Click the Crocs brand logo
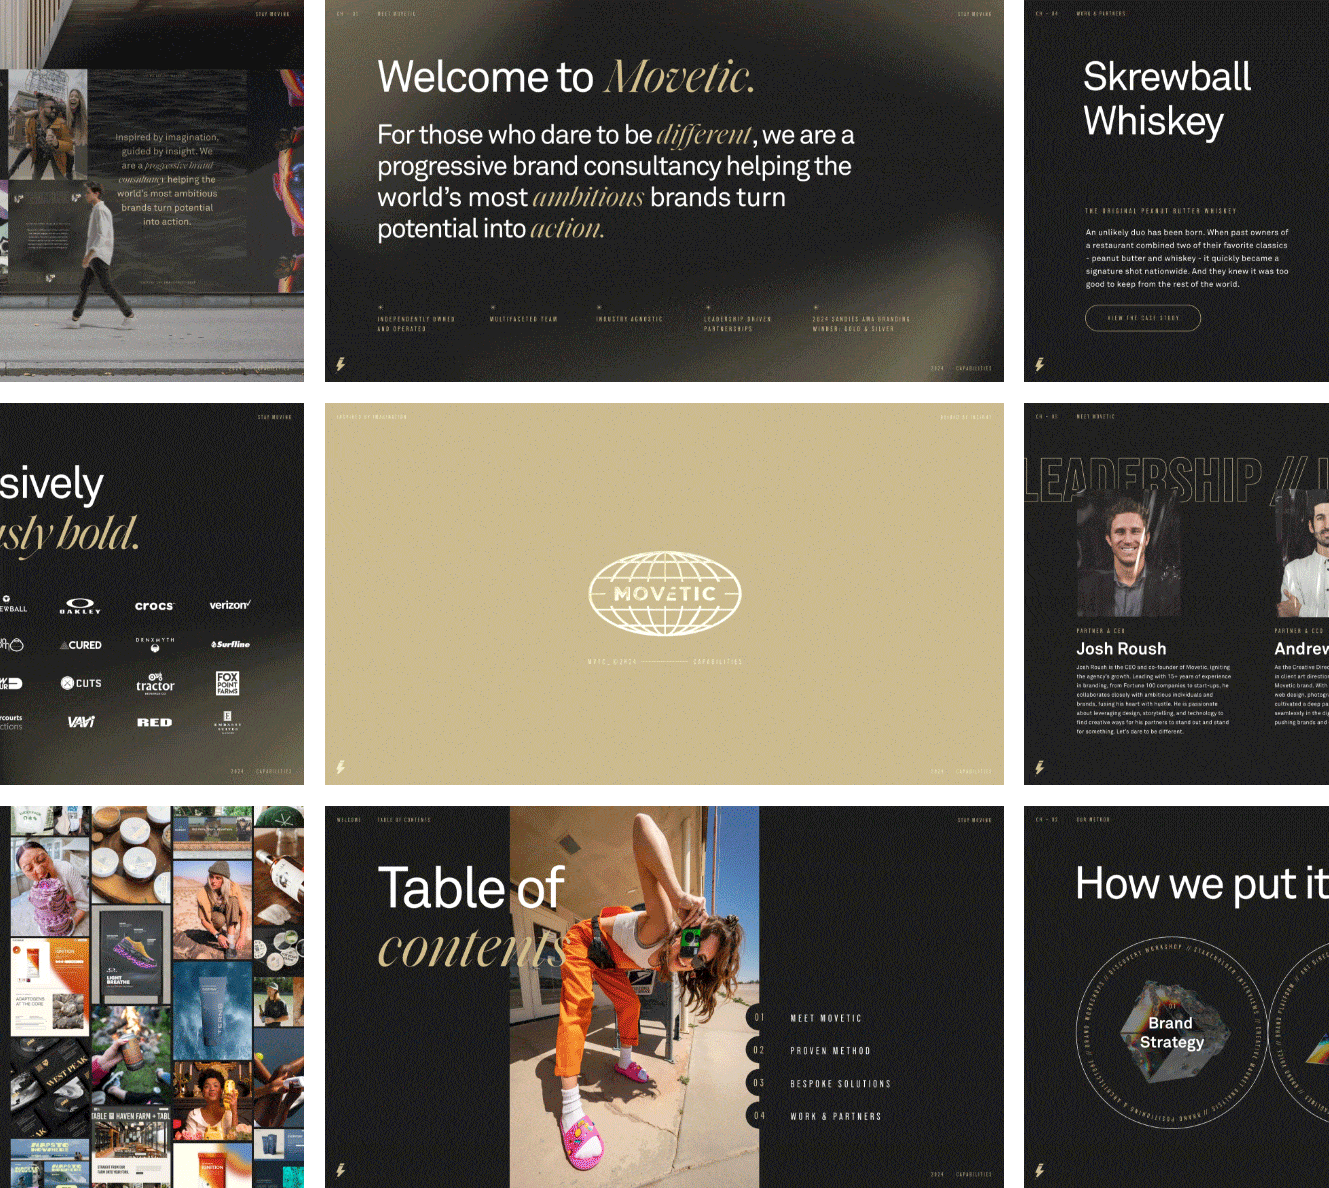Image resolution: width=1329 pixels, height=1188 pixels. [154, 606]
